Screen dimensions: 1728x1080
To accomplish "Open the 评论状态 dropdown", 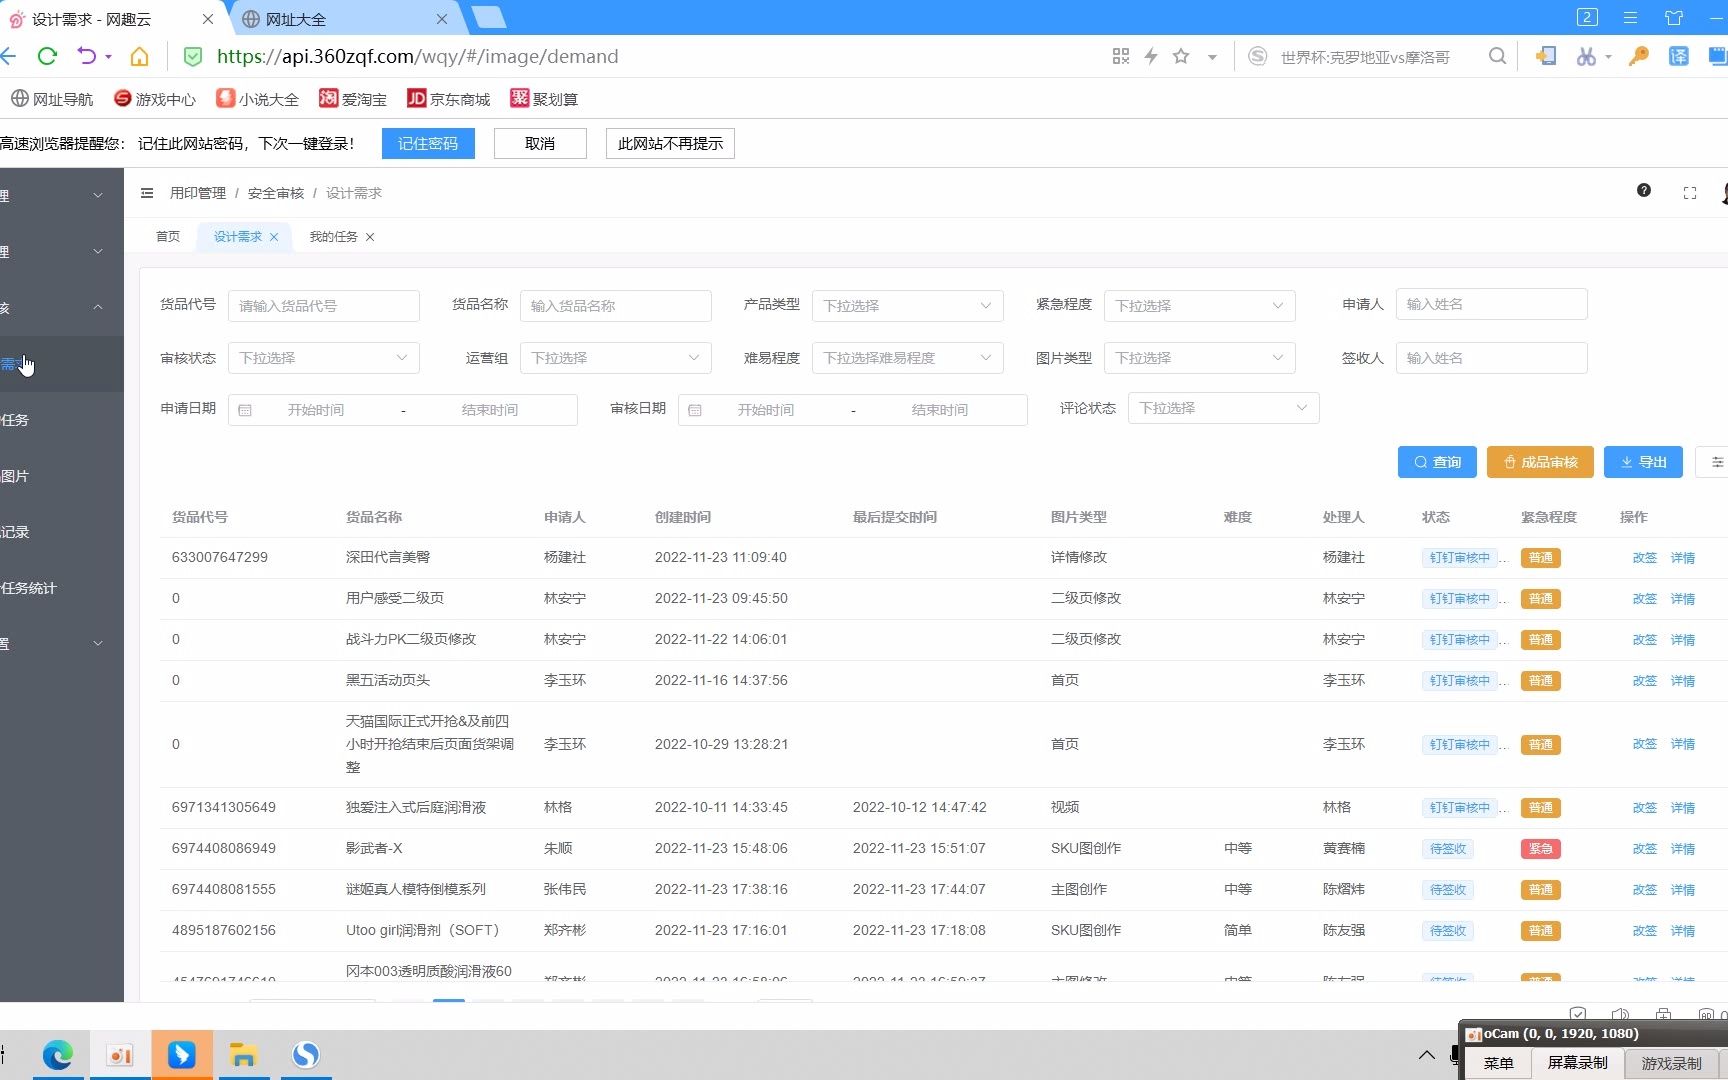I will click(x=1223, y=408).
